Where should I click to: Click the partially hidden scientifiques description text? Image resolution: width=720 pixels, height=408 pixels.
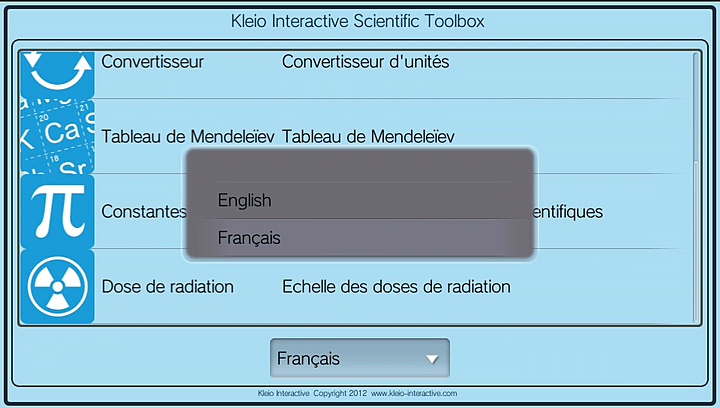coord(570,212)
